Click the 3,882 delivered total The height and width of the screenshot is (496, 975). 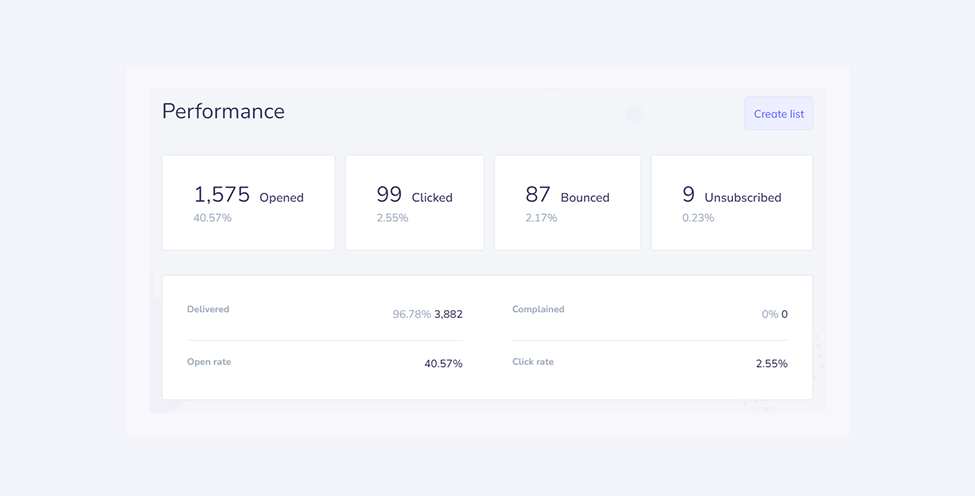[x=448, y=314]
